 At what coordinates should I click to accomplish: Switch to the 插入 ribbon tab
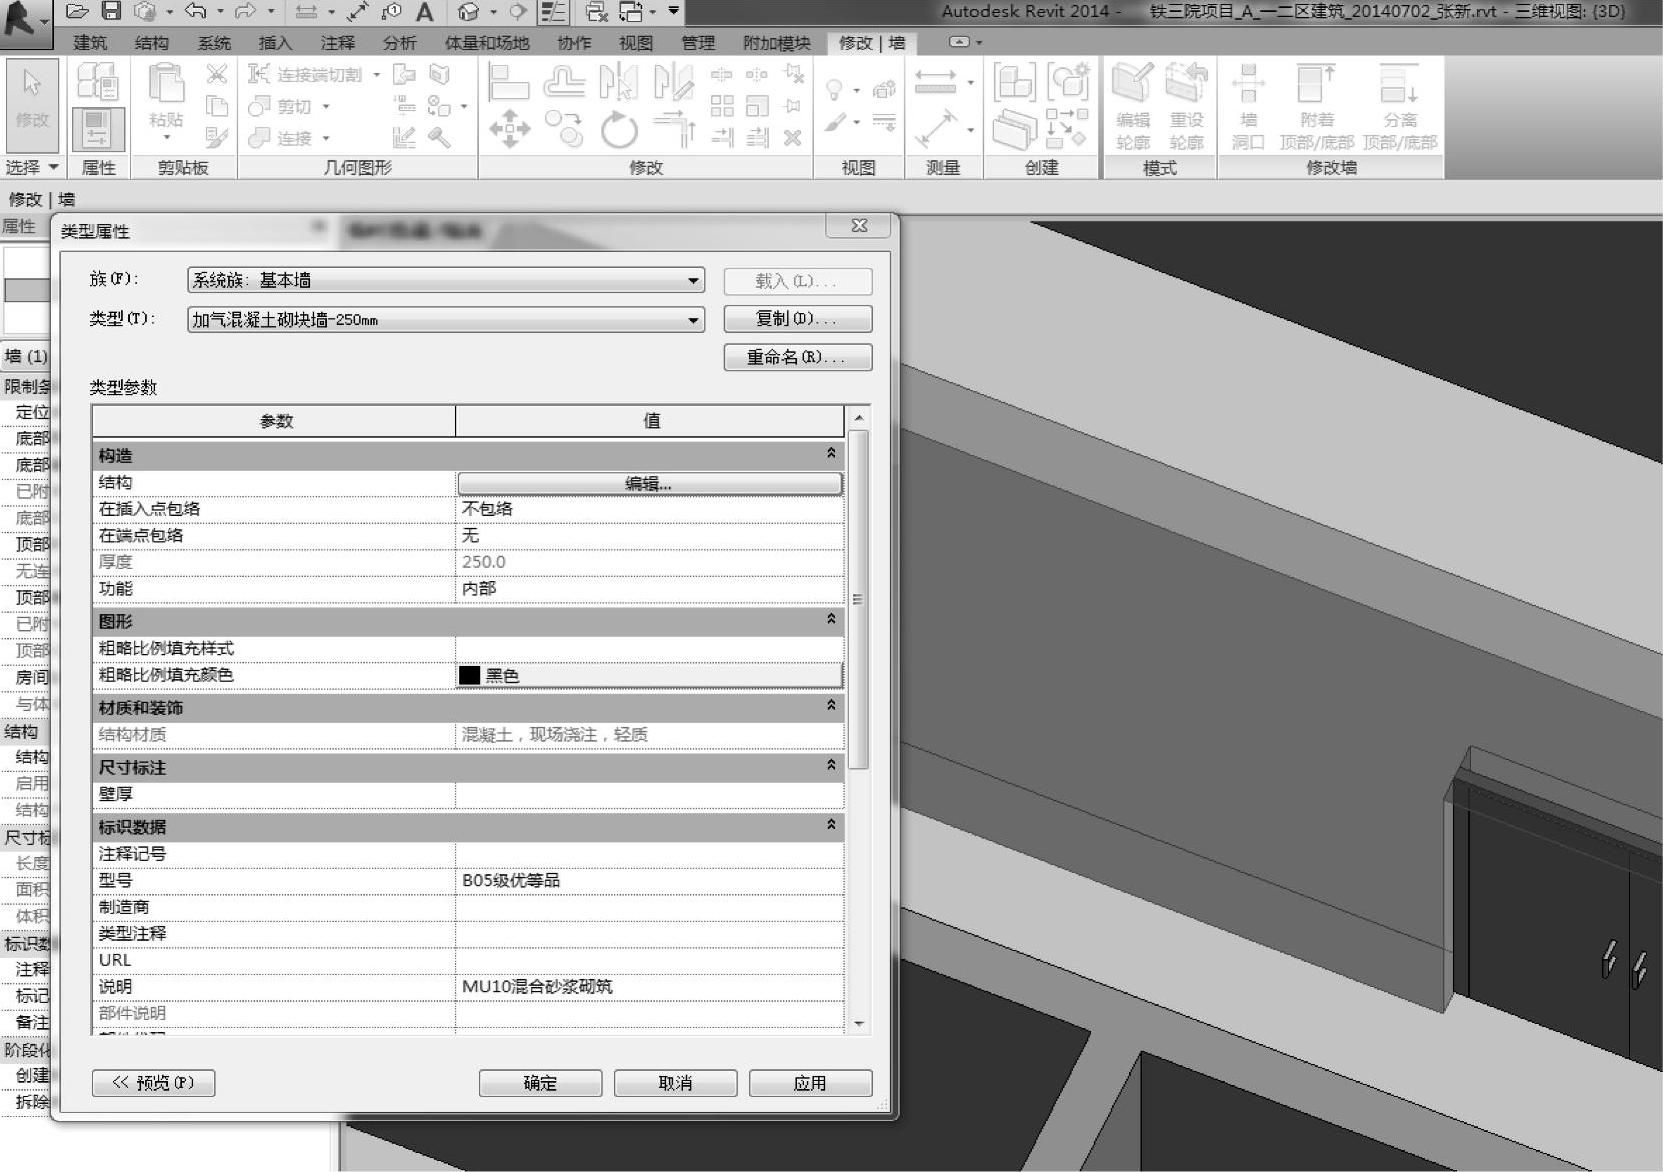(275, 43)
